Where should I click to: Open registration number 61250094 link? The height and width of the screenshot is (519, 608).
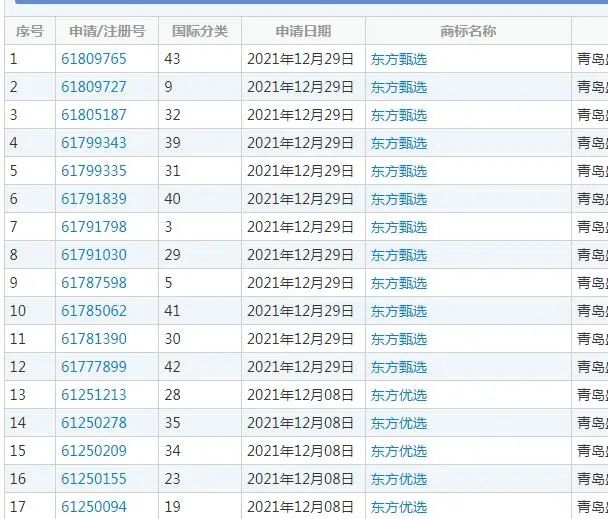(94, 507)
